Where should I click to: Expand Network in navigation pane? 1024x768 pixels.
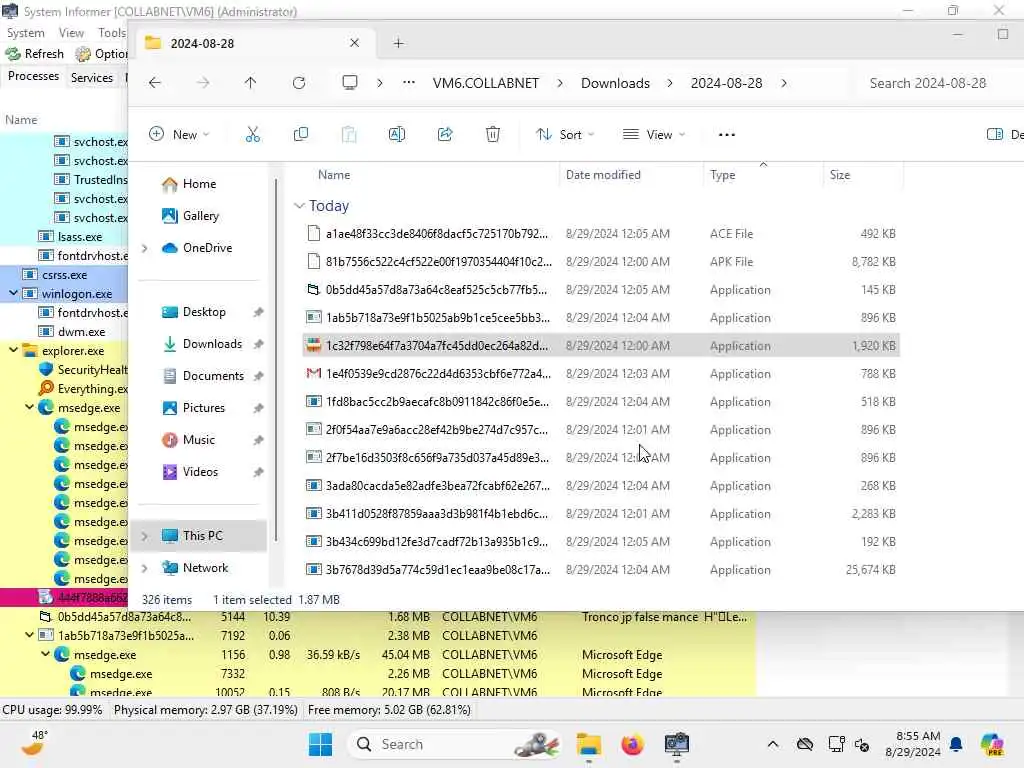[145, 568]
